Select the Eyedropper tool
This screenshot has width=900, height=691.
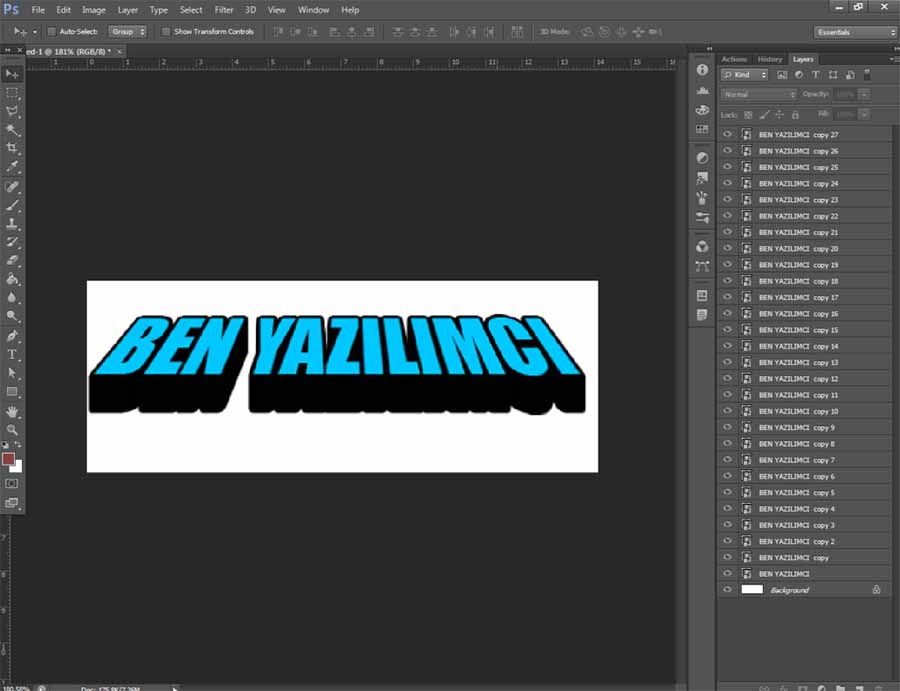(x=12, y=166)
